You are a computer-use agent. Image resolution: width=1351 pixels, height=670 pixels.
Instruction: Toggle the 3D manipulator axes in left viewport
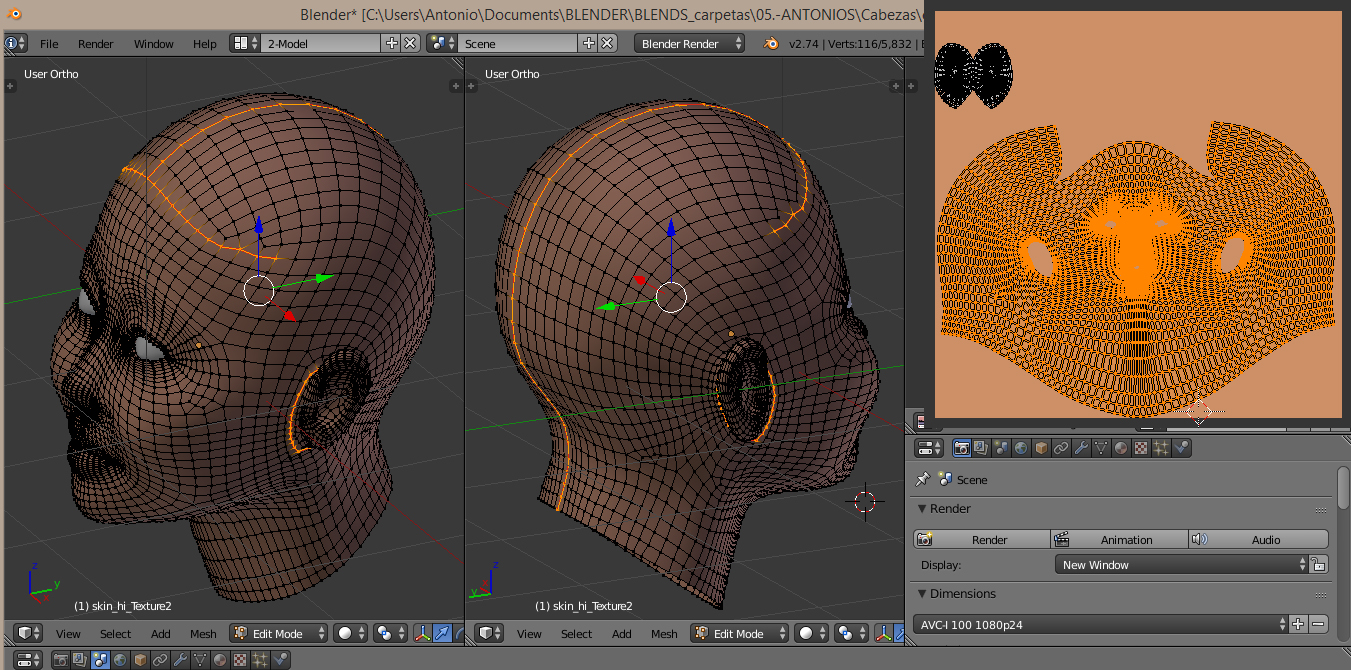click(x=422, y=633)
